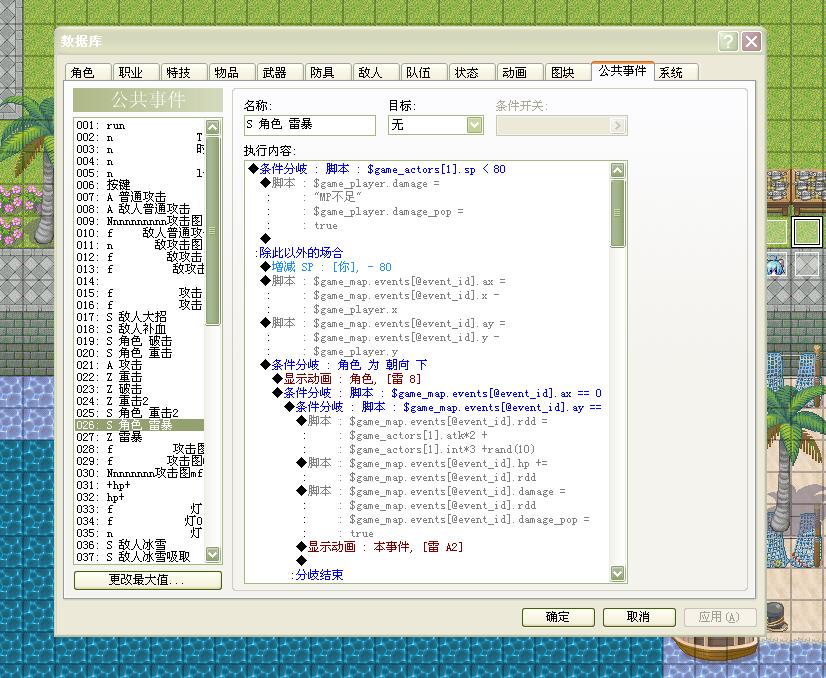Switch to the 动画 tab
Viewport: 826px width, 678px height.
point(519,72)
